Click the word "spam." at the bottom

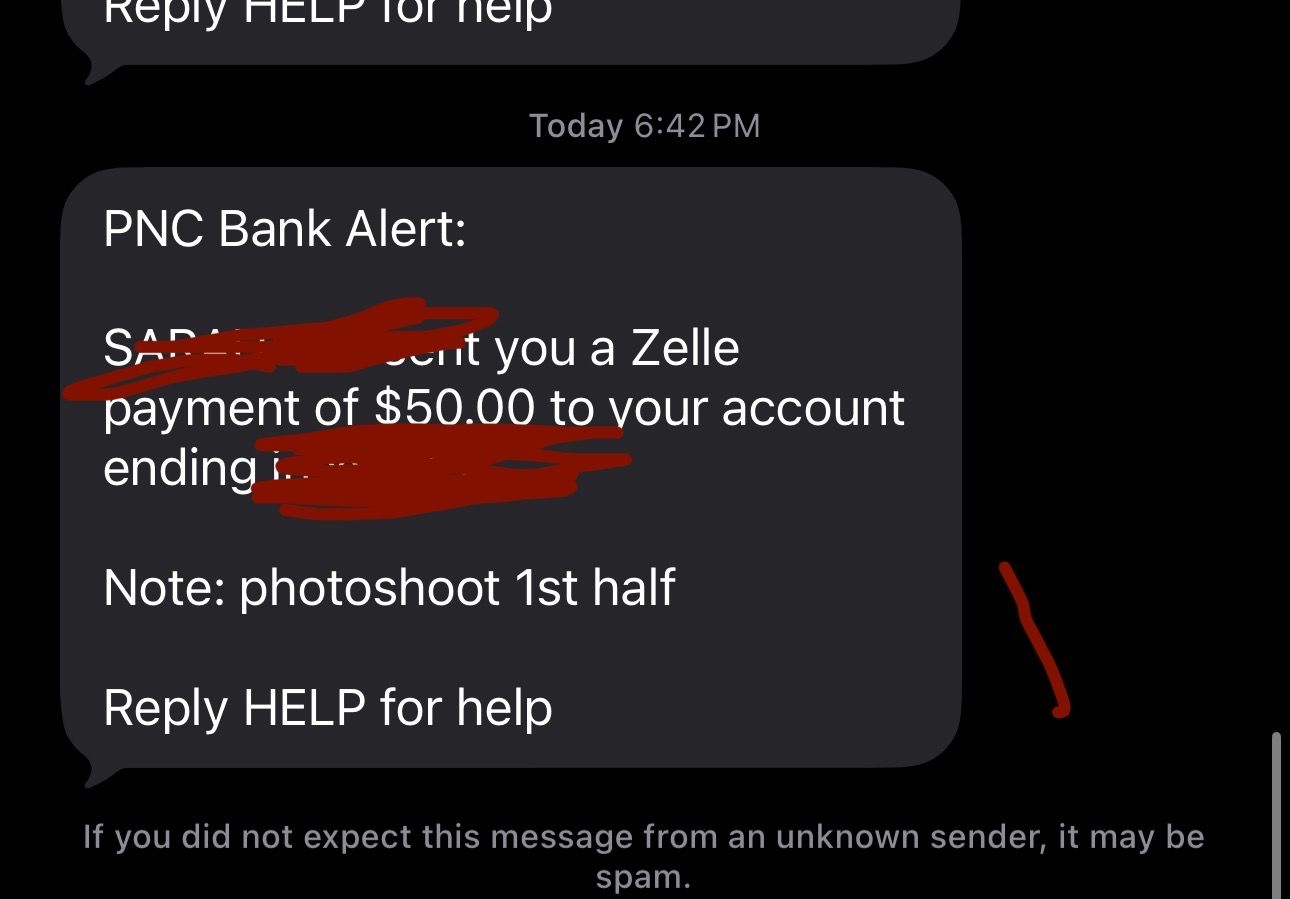tap(644, 878)
